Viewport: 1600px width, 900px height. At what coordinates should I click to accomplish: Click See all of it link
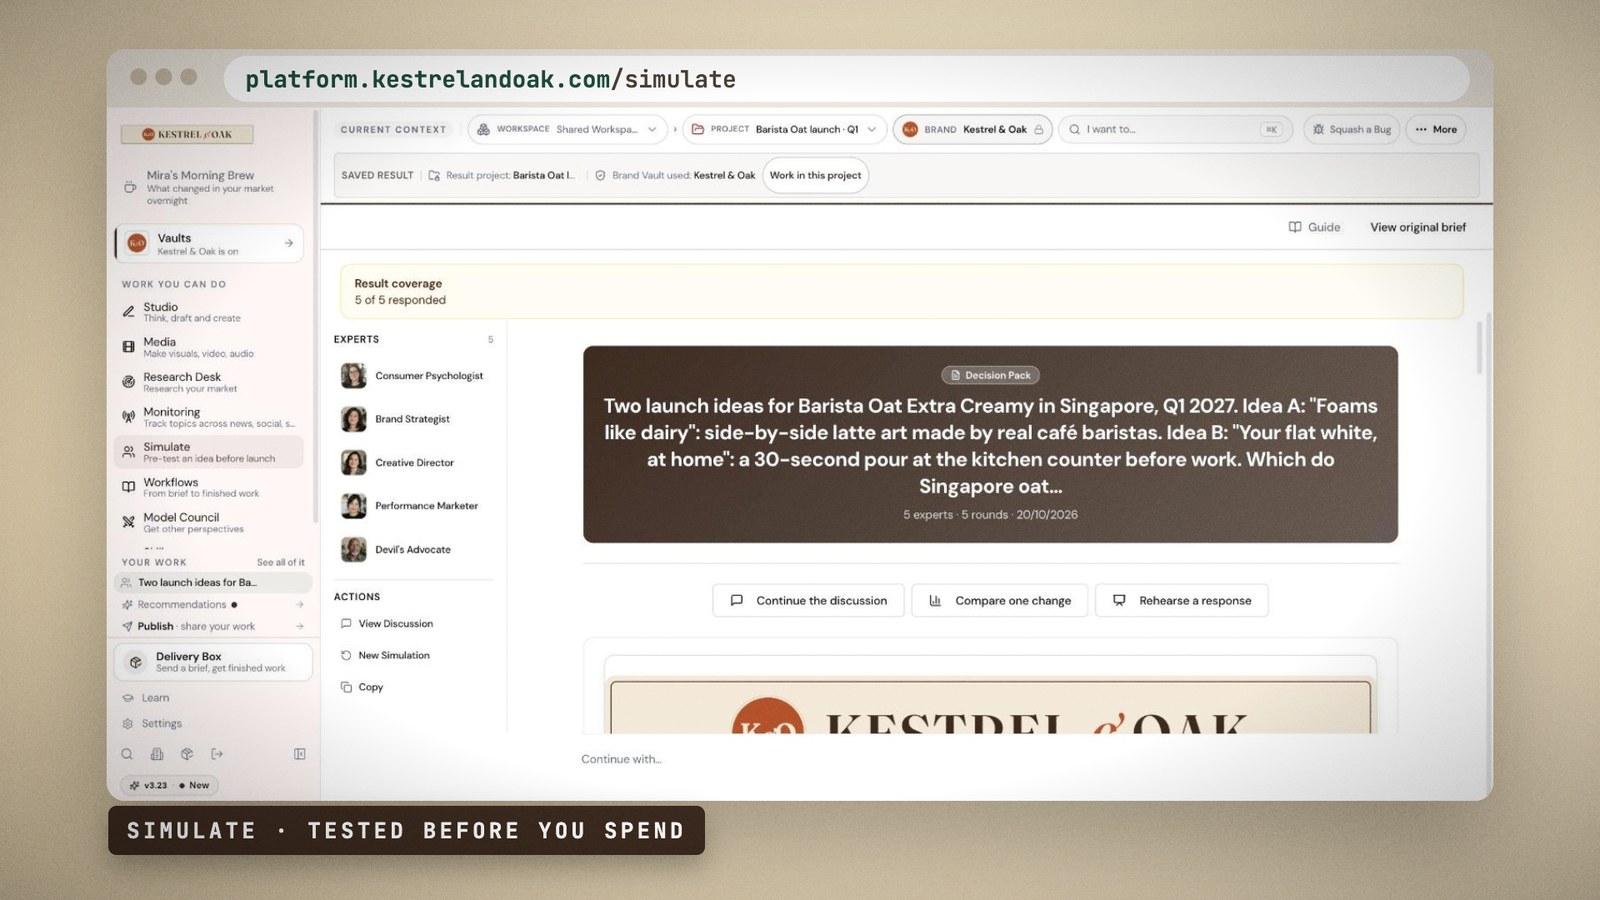click(280, 562)
